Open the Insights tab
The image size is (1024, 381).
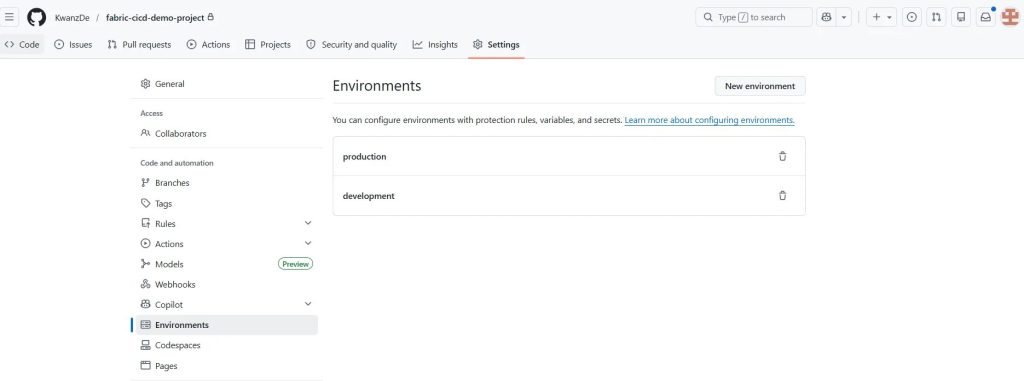pos(435,44)
